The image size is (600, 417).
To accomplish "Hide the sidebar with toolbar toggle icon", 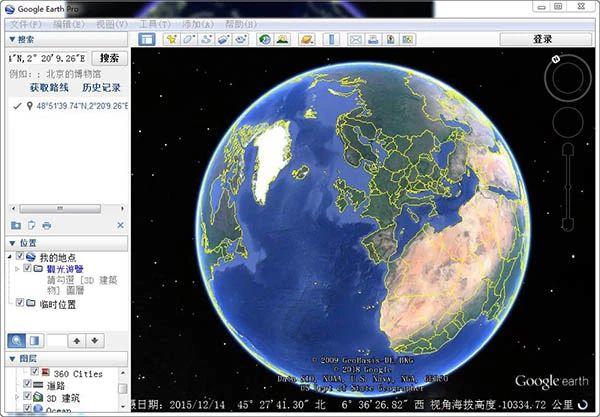I will [x=147, y=39].
